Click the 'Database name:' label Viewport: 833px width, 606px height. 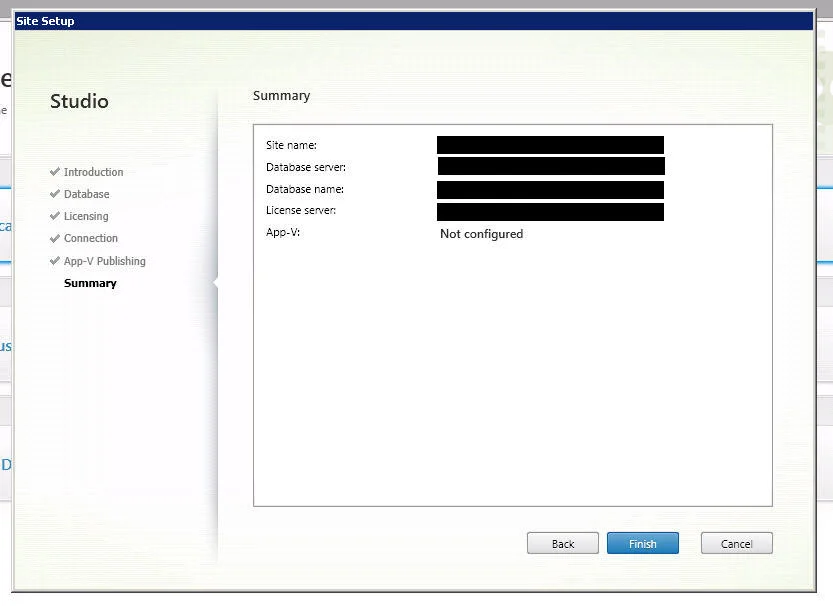pos(305,189)
